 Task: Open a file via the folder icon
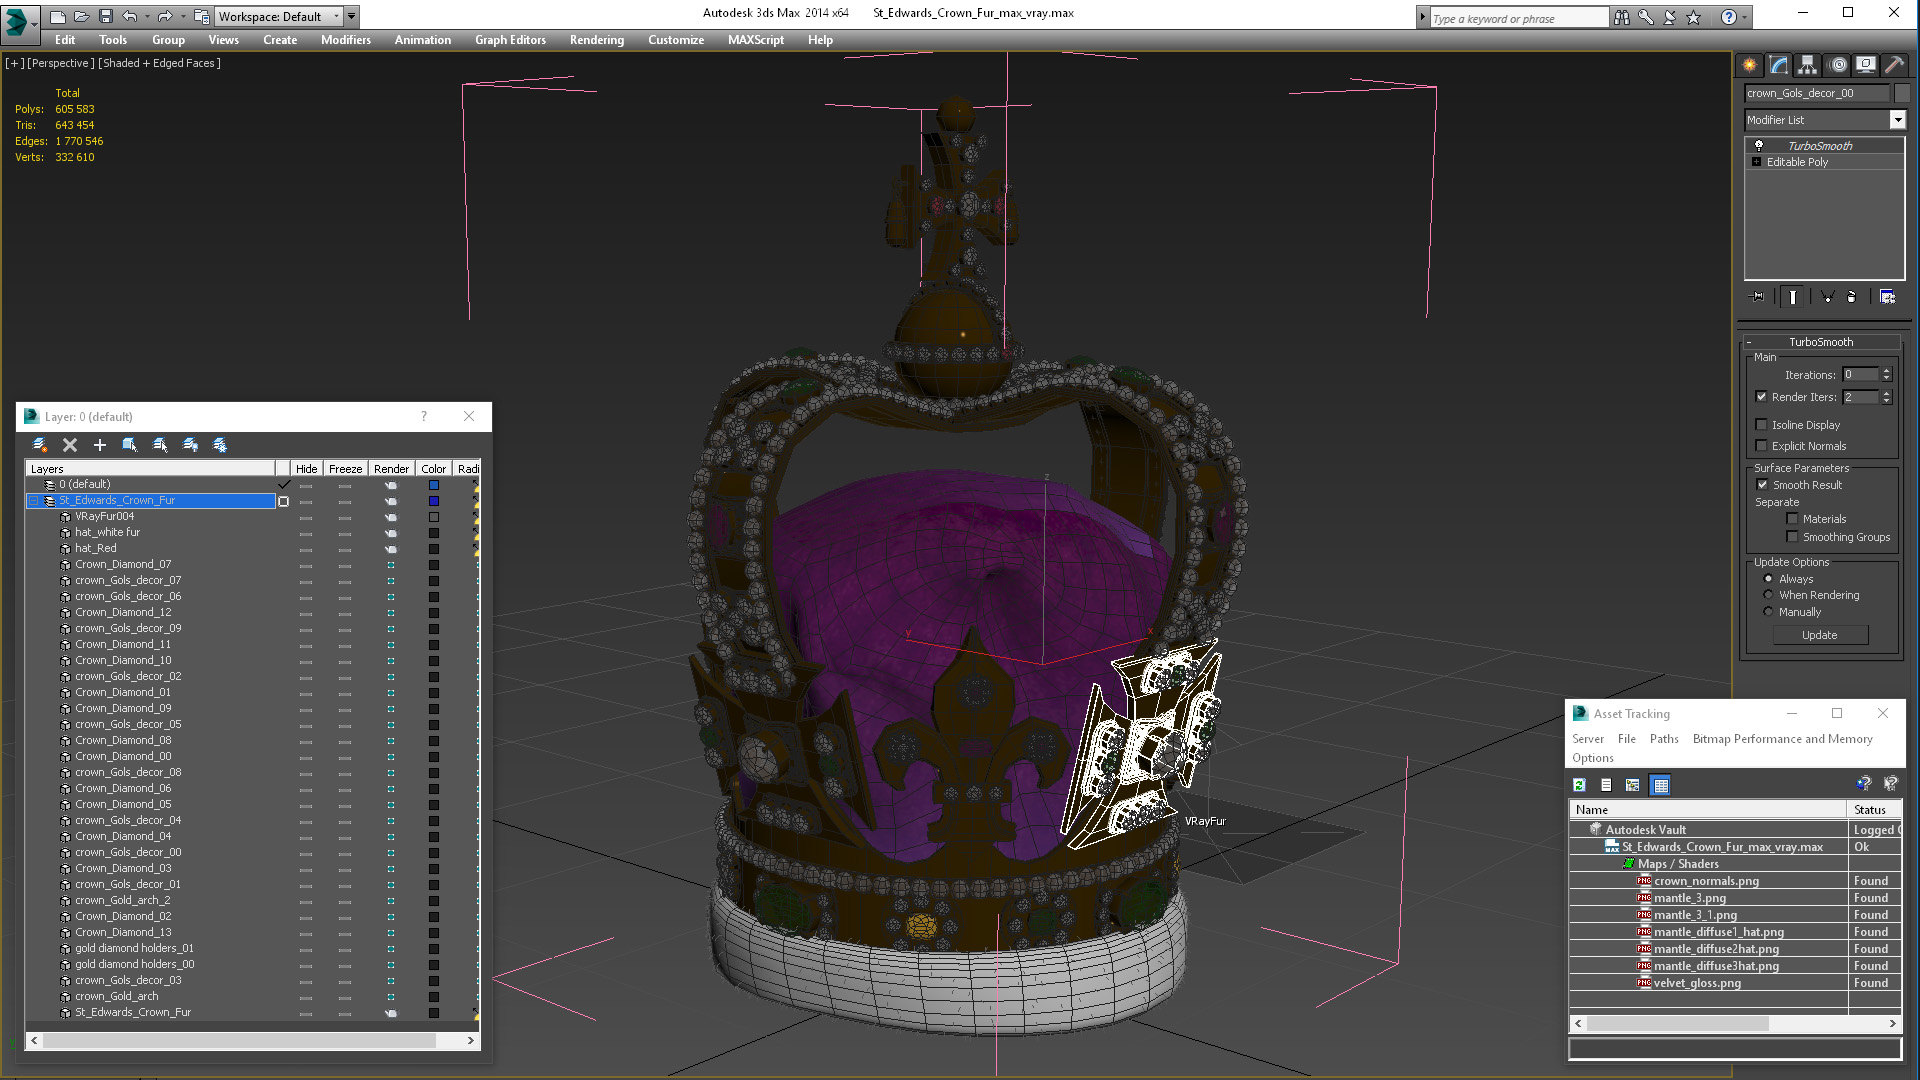coord(81,16)
